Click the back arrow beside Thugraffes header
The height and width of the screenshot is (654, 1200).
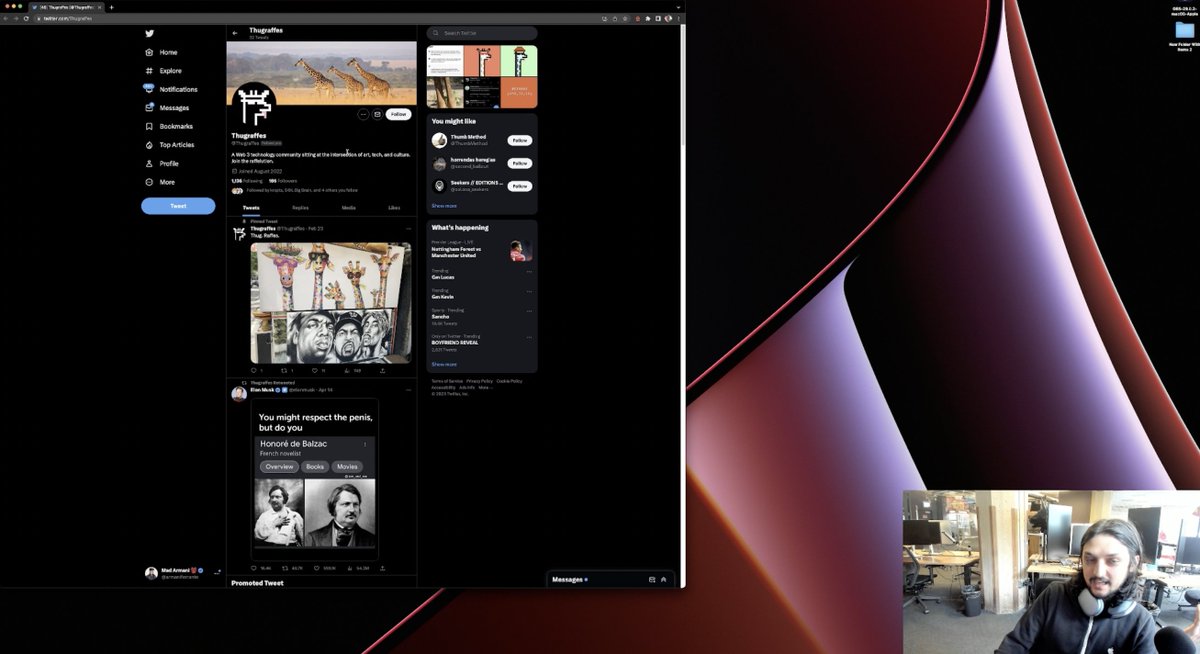(x=235, y=33)
